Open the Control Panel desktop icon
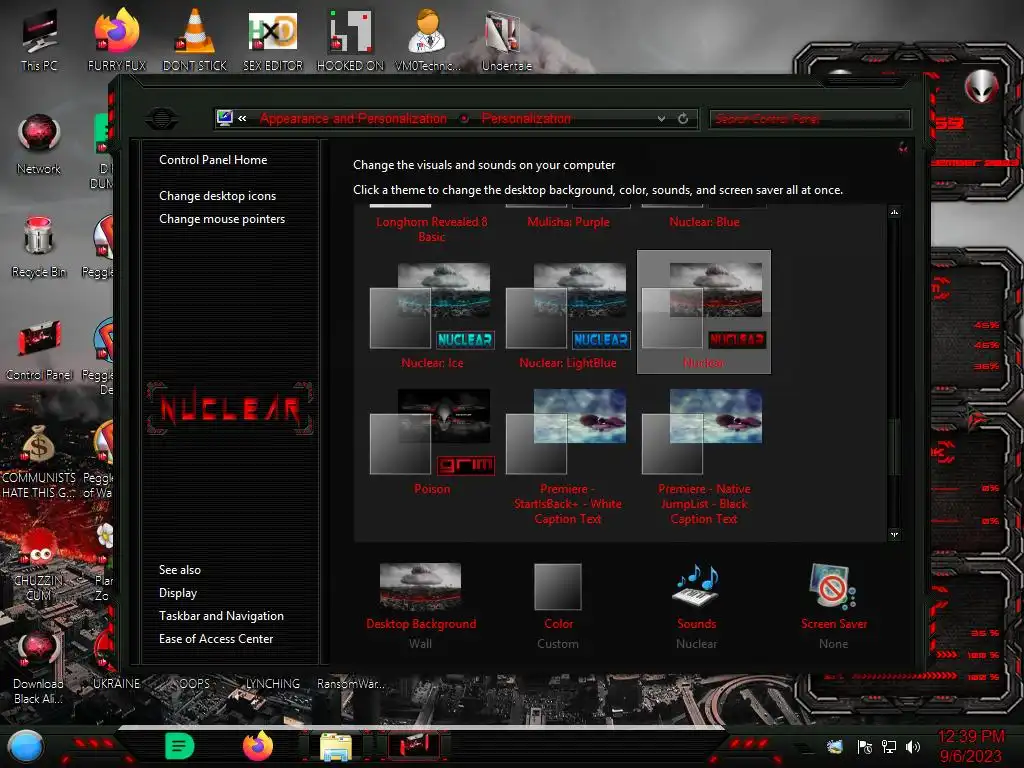1024x768 pixels. click(39, 350)
